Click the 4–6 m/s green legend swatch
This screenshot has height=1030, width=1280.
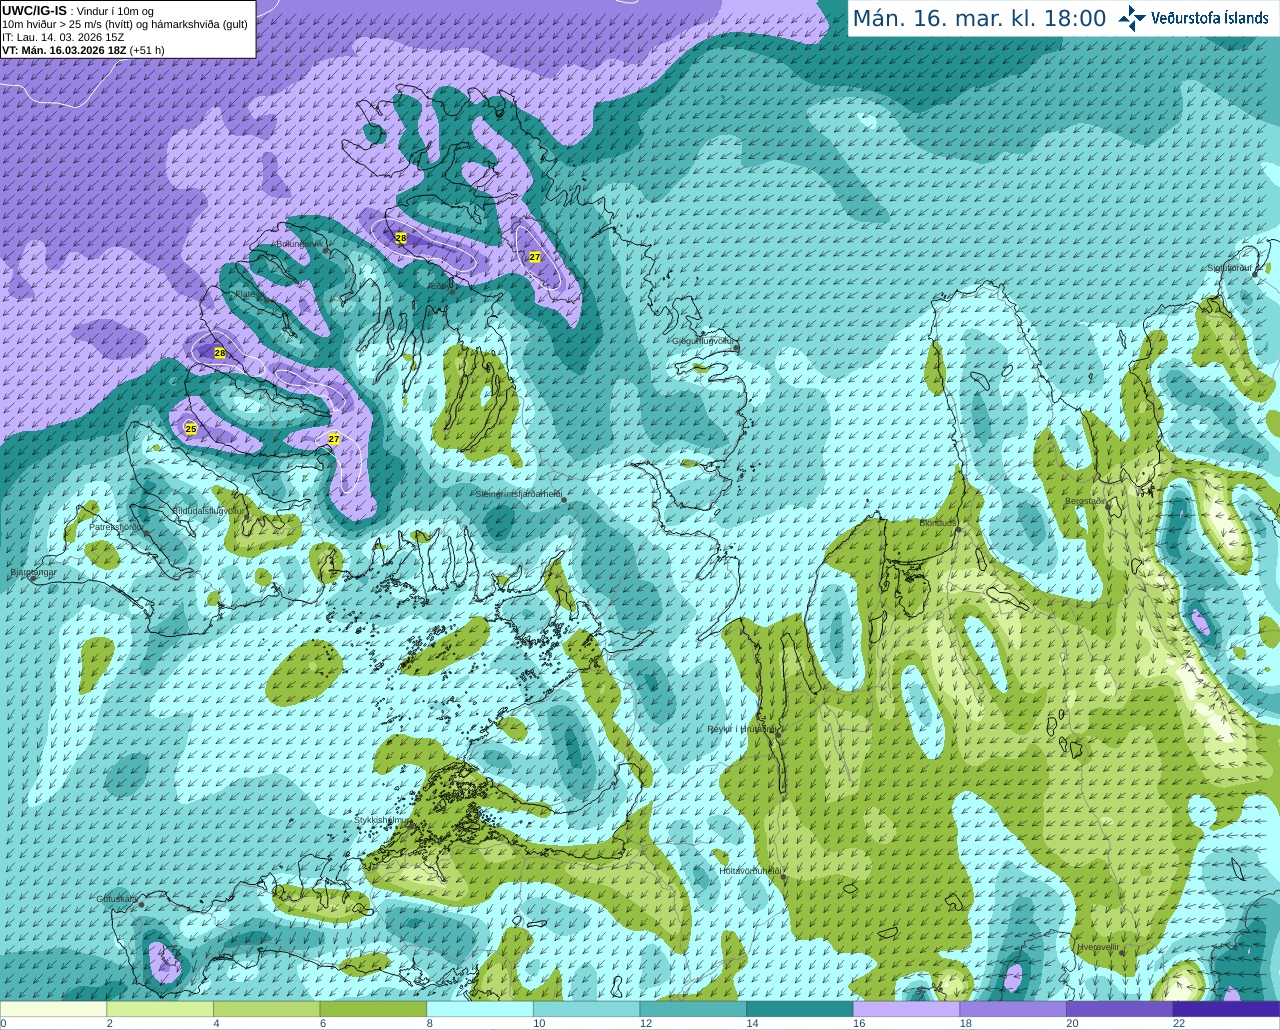click(x=267, y=1009)
